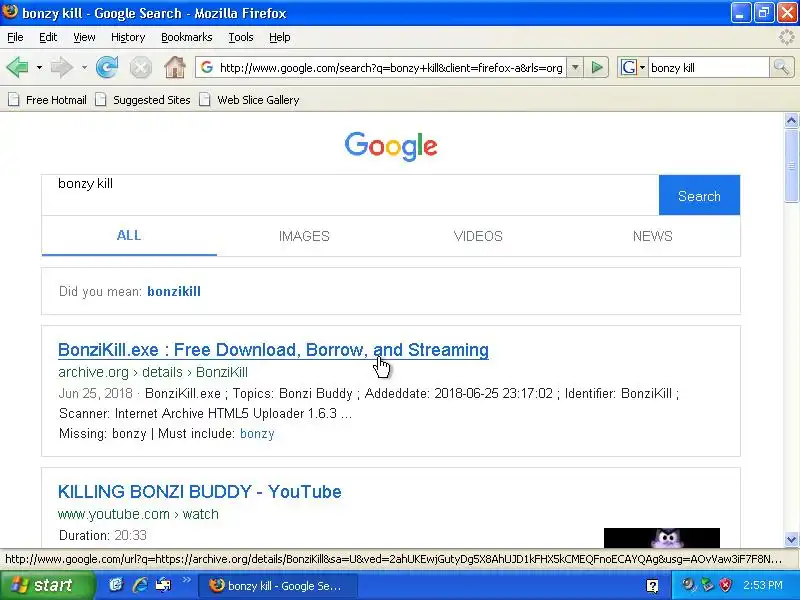This screenshot has width=800, height=600.
Task: Click the bonzikill suggestion link
Action: coord(174,291)
